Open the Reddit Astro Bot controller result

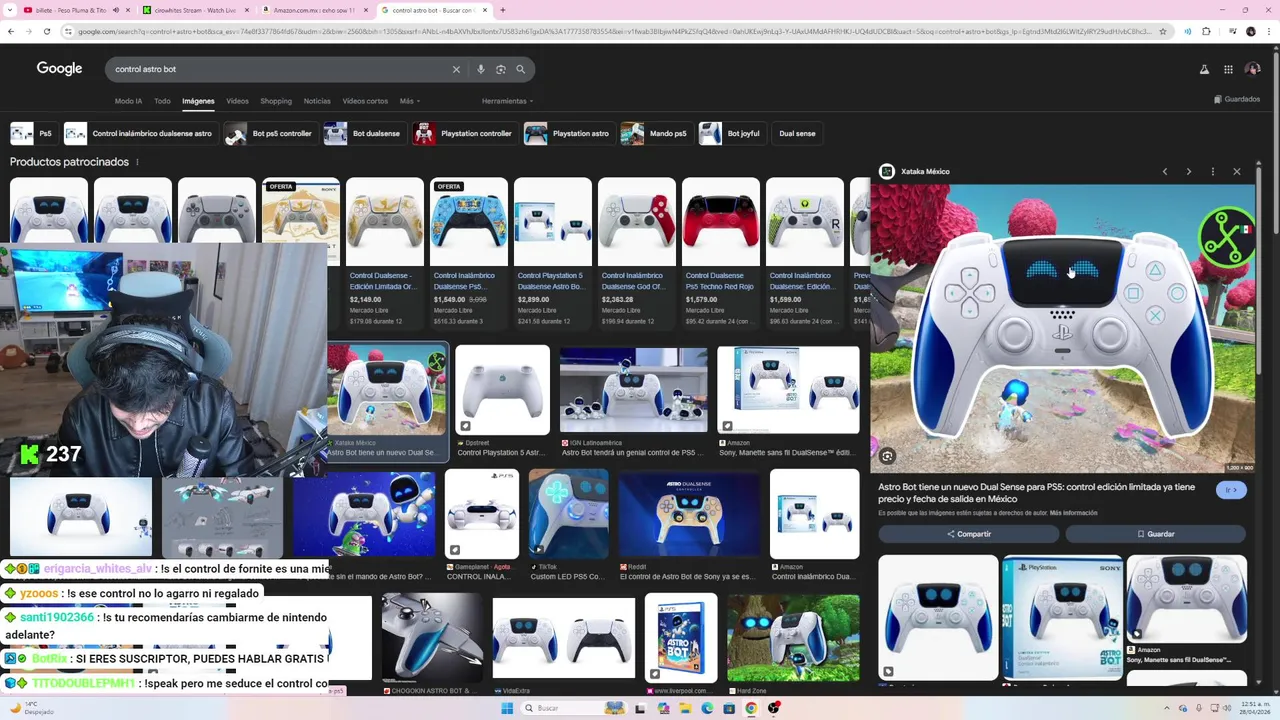pyautogui.click(x=689, y=512)
